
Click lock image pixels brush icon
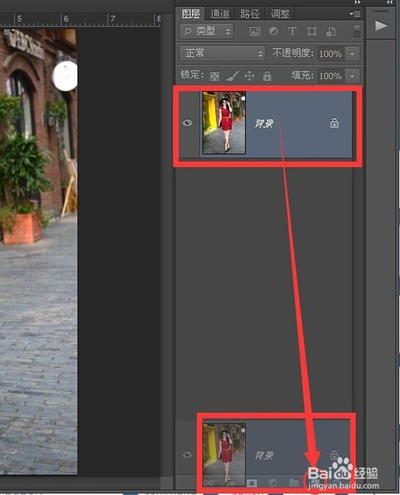coord(233,76)
